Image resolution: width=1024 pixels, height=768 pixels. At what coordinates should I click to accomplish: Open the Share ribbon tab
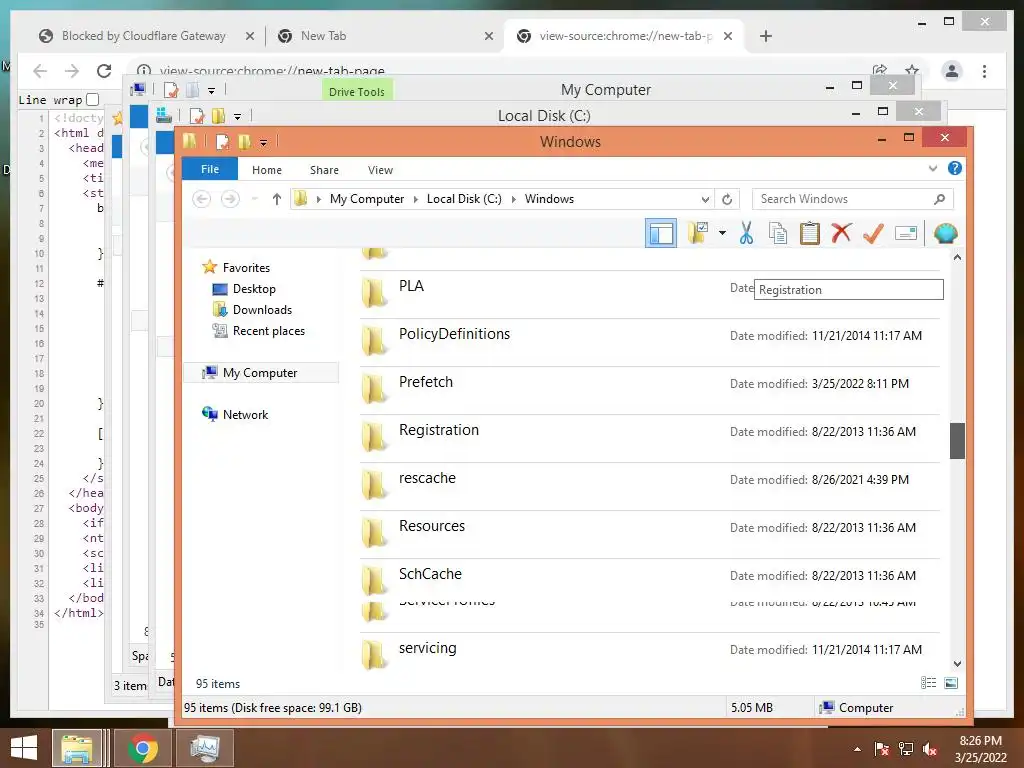click(x=324, y=170)
